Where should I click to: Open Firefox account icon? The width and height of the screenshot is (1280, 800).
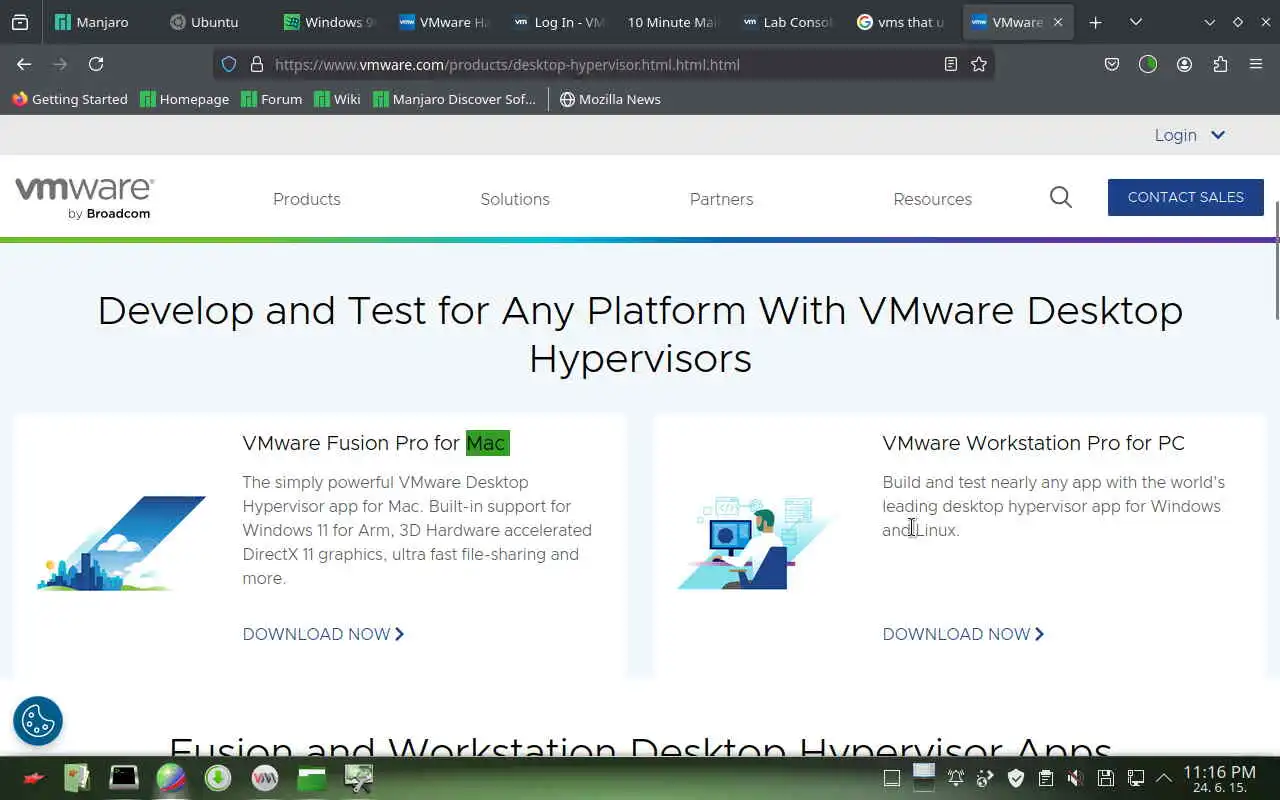[1184, 64]
